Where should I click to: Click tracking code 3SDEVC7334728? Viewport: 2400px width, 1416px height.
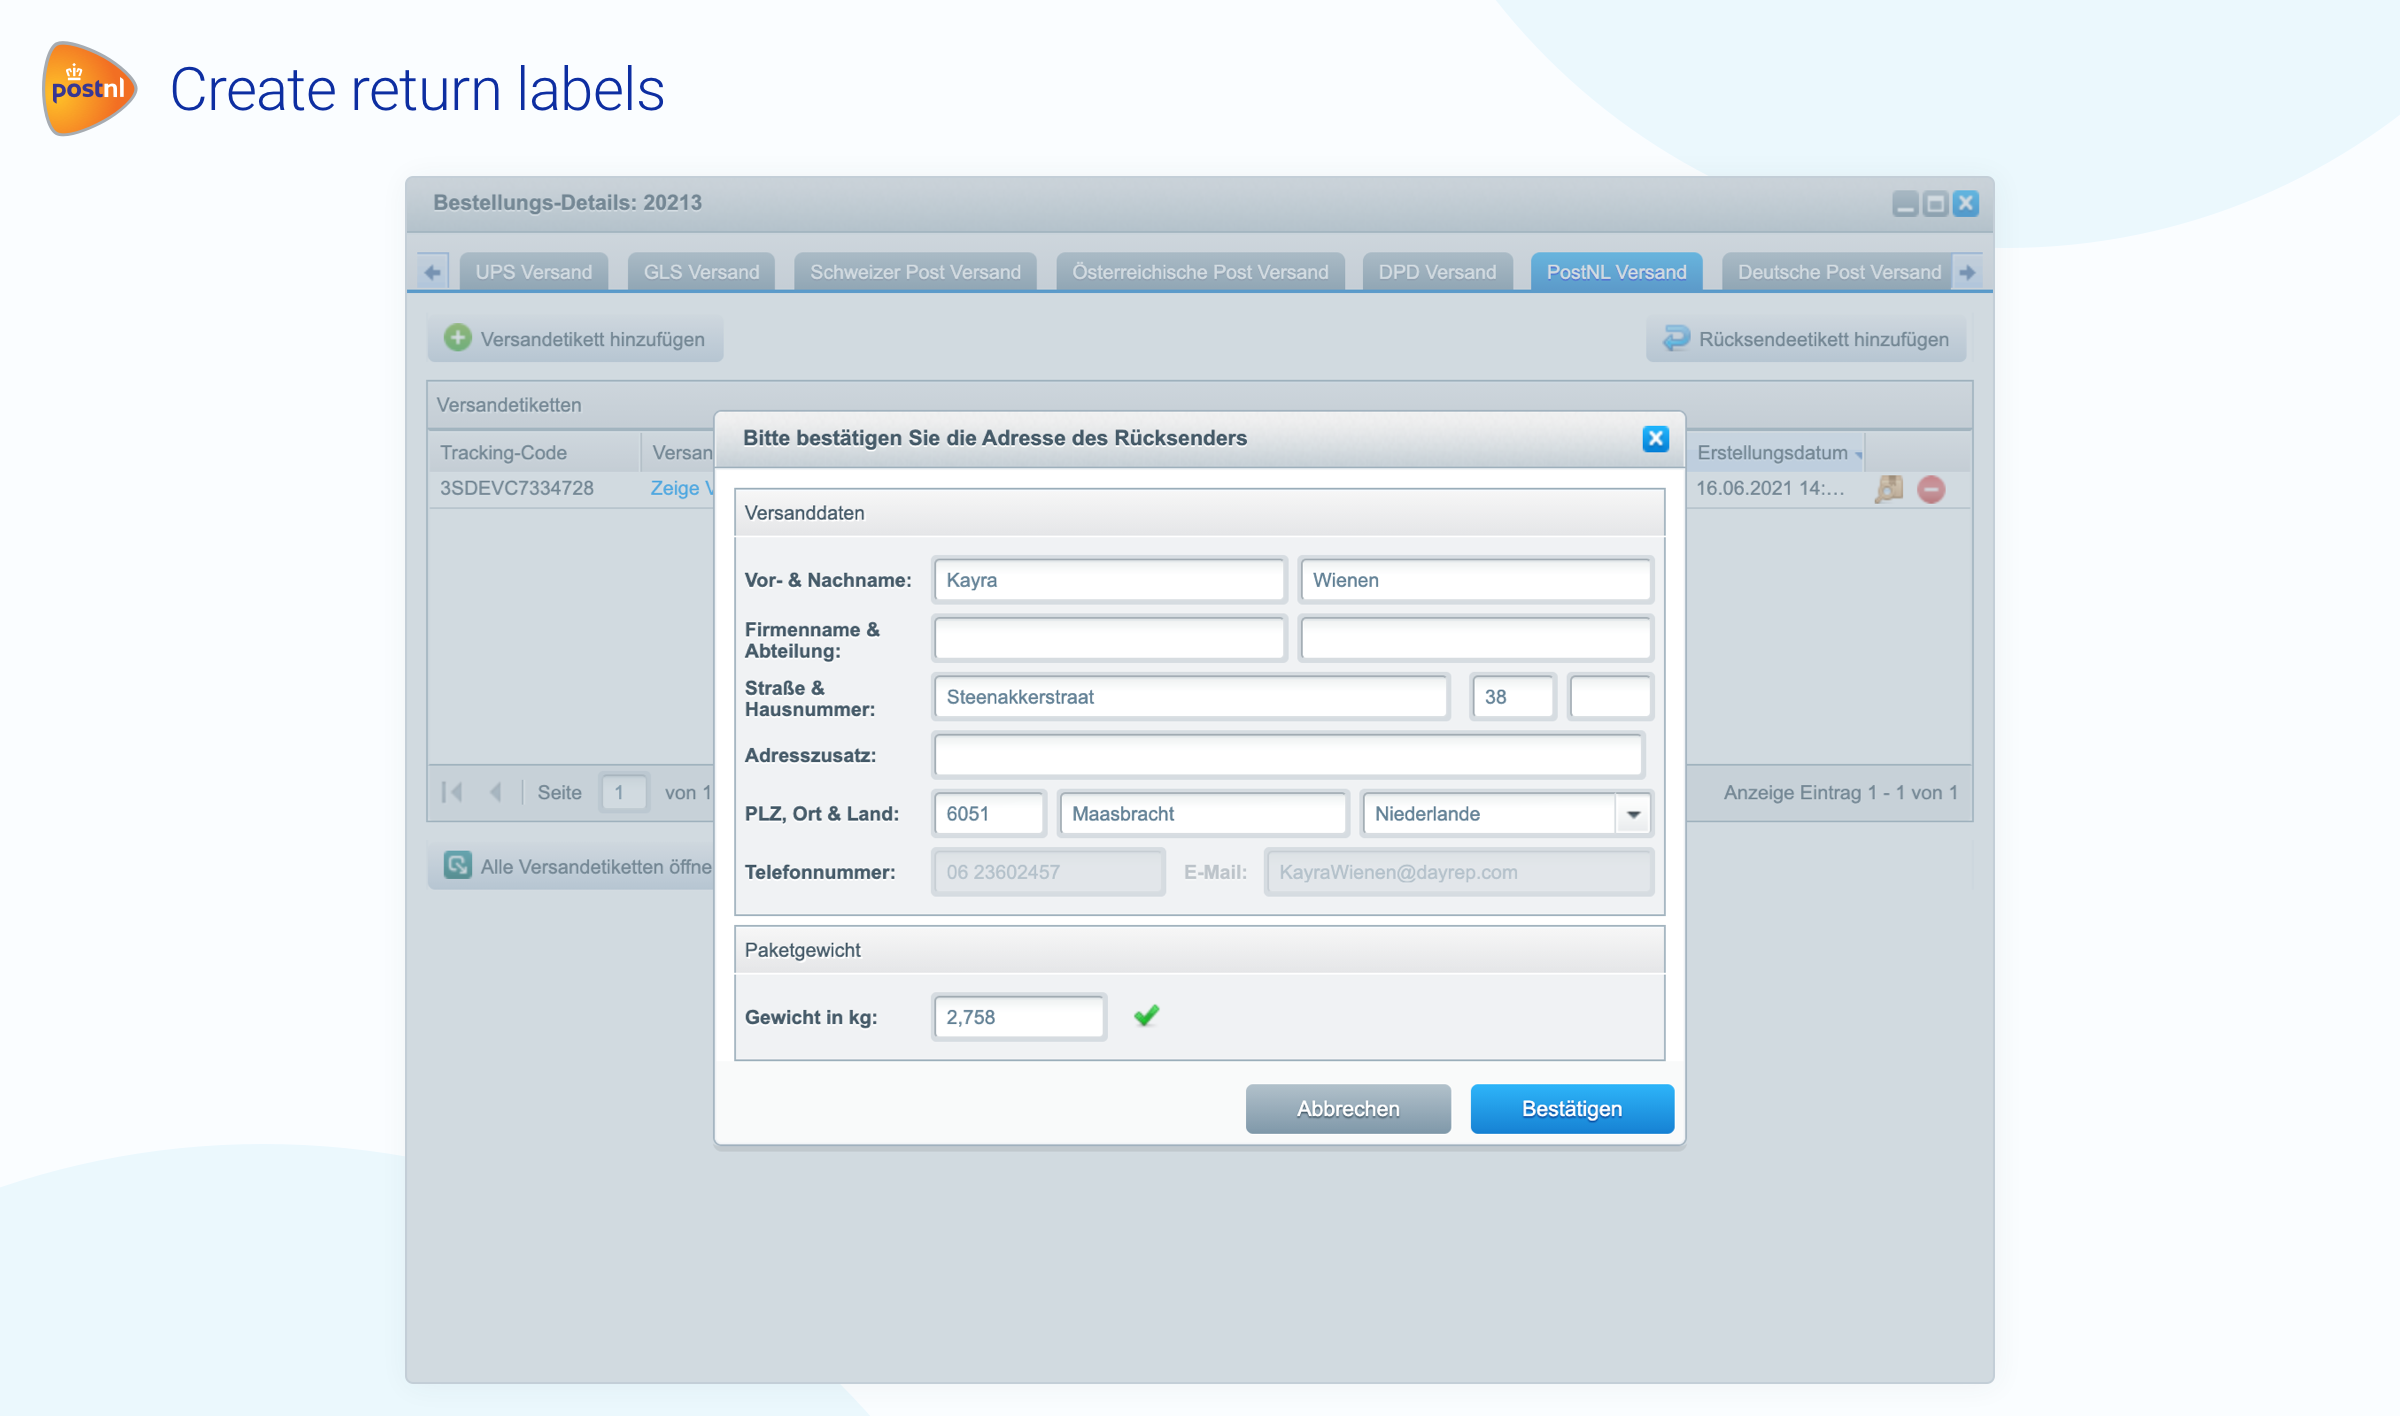(517, 488)
